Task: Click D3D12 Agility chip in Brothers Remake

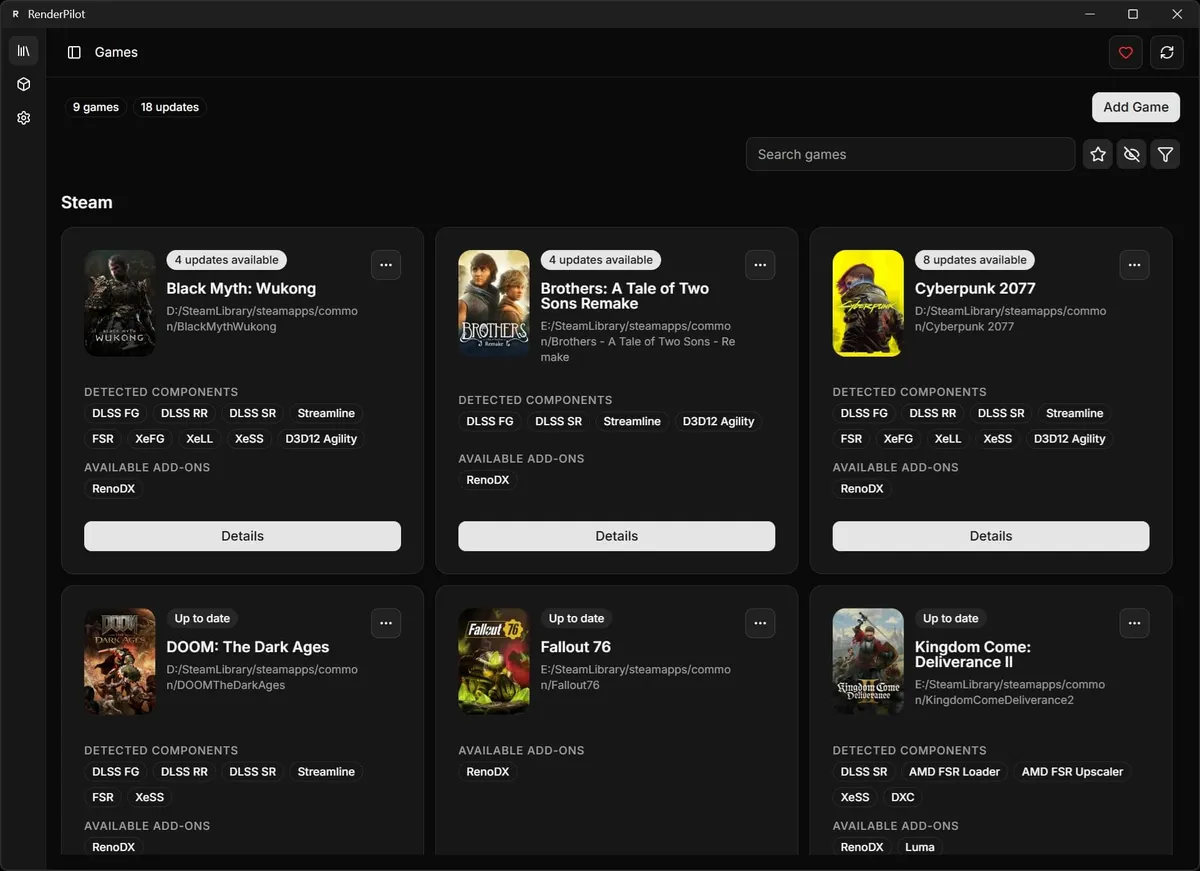Action: point(719,422)
